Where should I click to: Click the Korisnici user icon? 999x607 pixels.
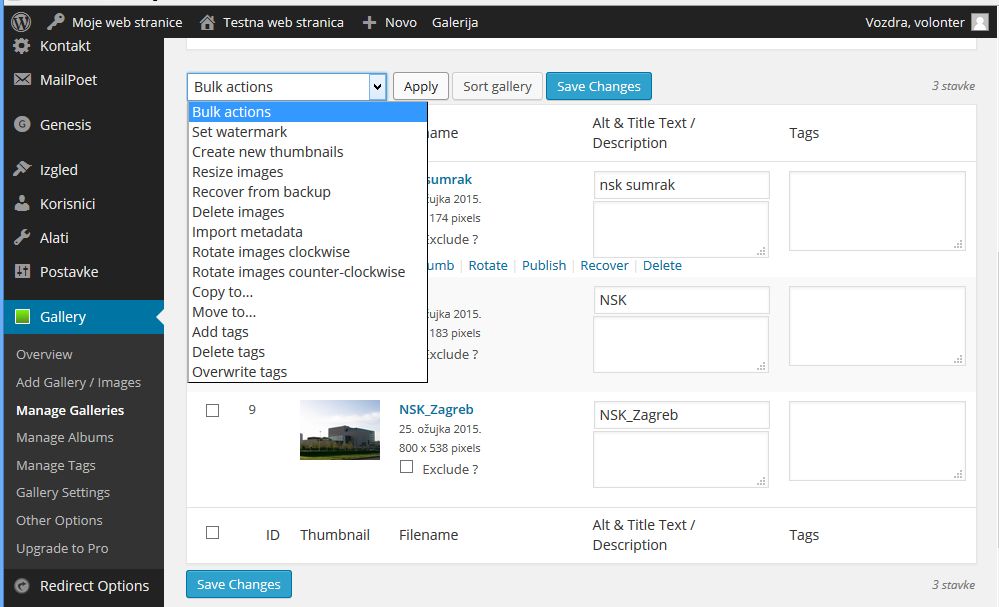(22, 203)
